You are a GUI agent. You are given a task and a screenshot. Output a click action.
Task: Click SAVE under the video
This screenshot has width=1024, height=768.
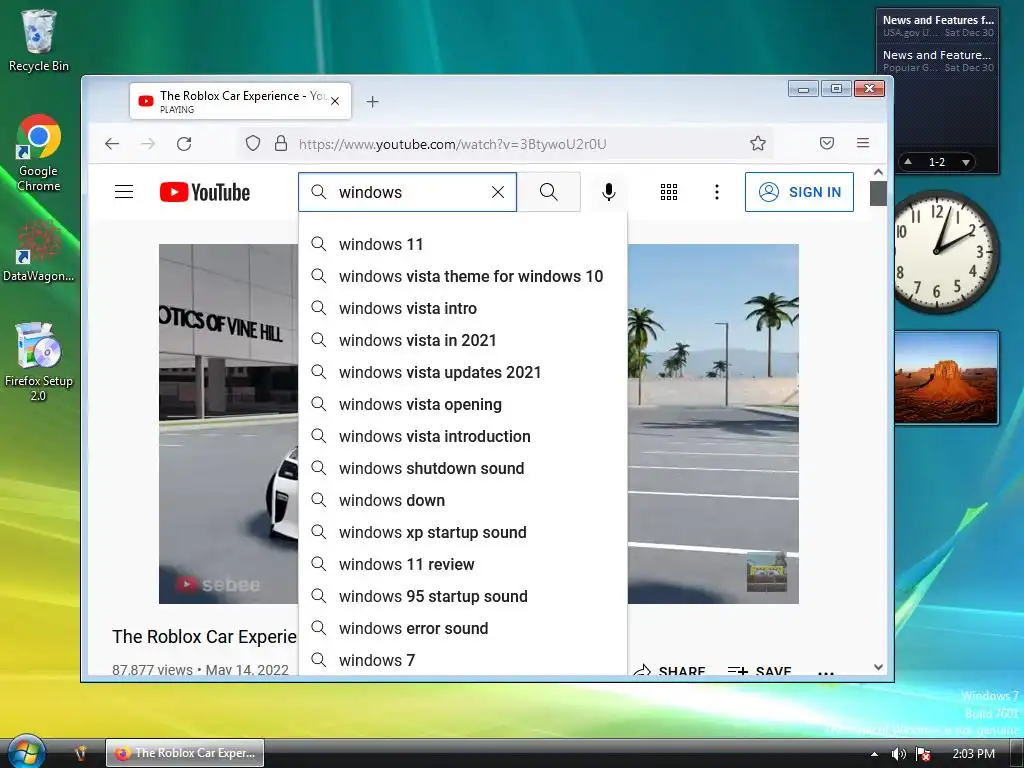click(760, 671)
